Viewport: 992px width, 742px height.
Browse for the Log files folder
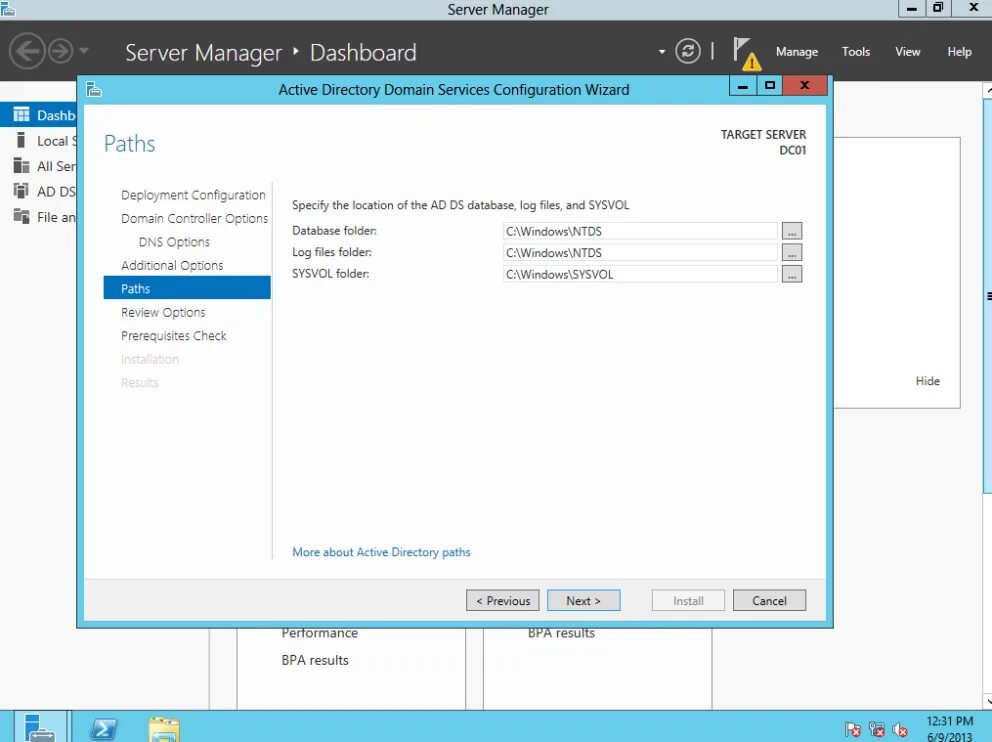pyautogui.click(x=791, y=252)
